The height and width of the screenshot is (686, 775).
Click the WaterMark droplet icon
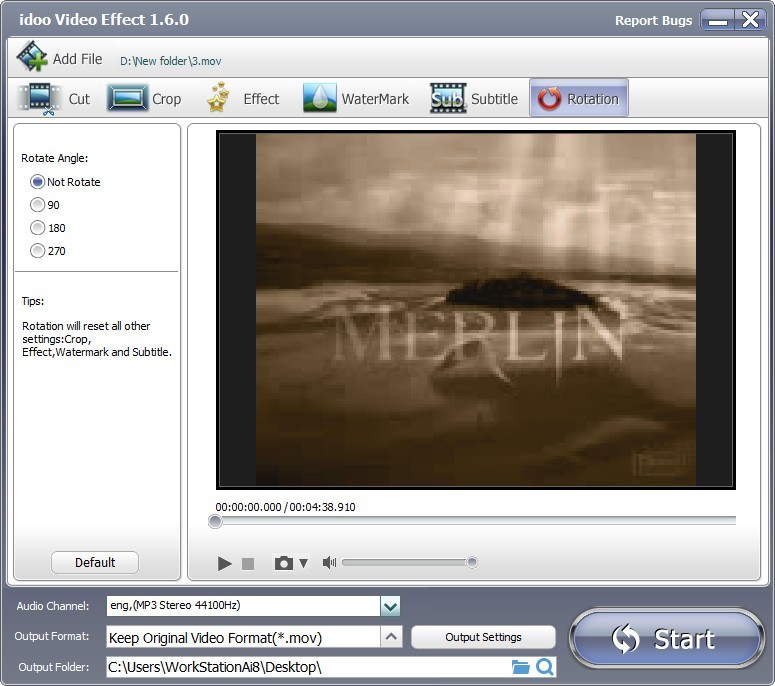click(319, 98)
